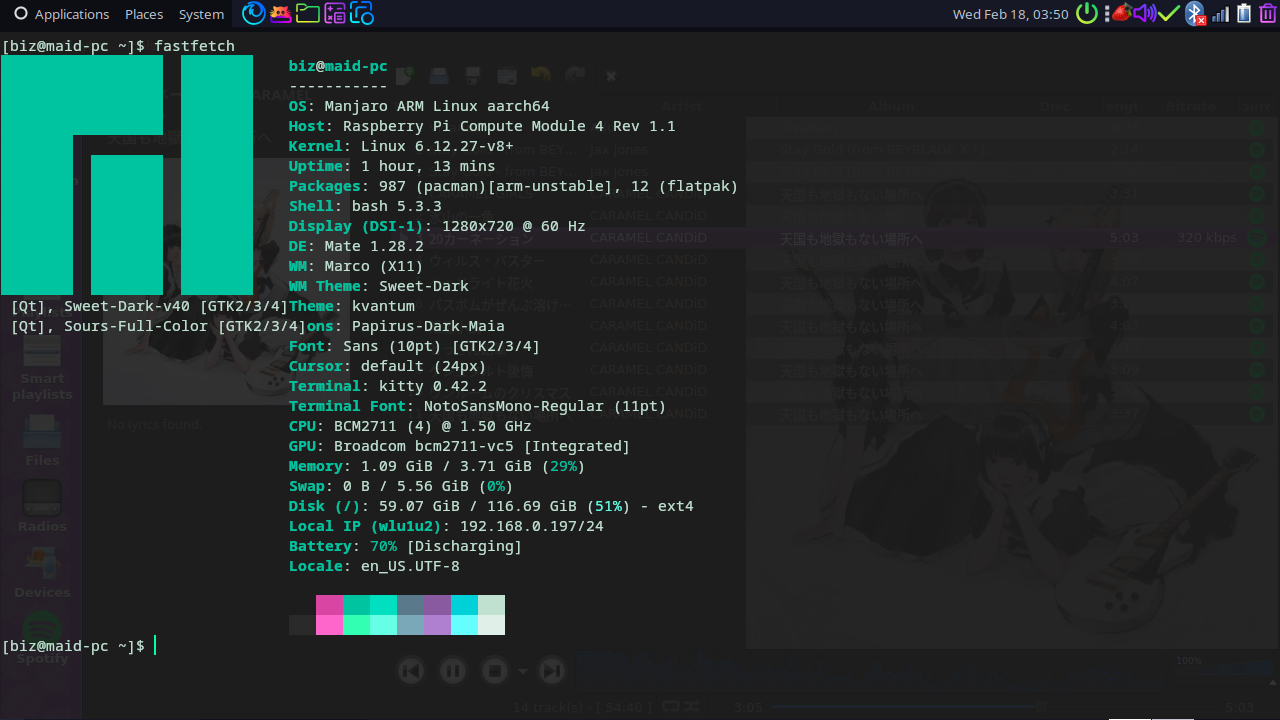Click the battery status icon

click(1244, 13)
